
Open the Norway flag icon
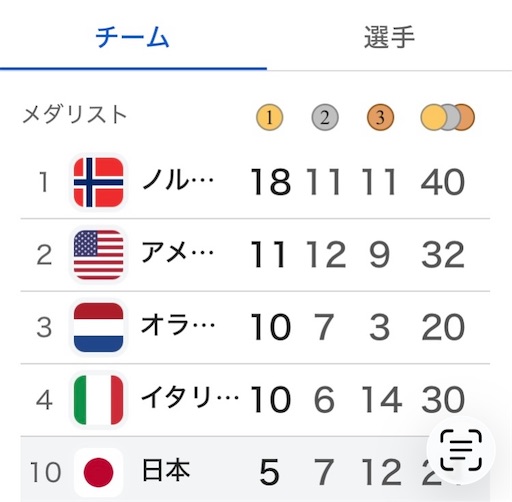pos(98,182)
